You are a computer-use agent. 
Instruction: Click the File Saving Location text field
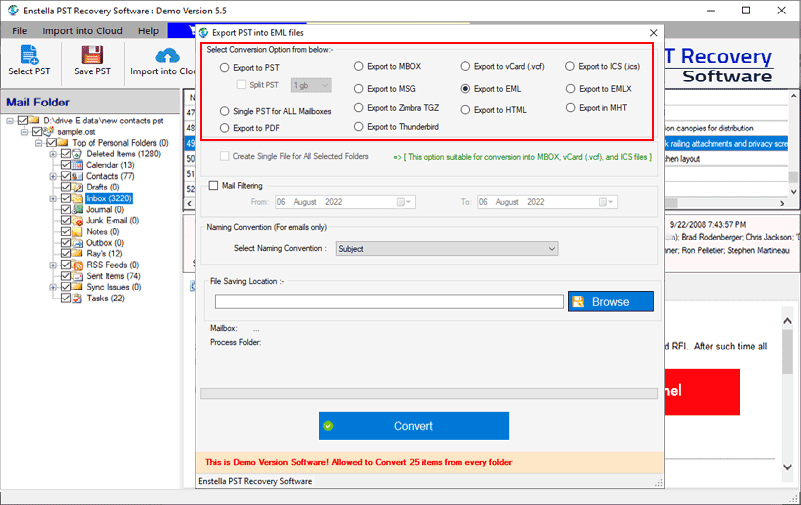(389, 301)
